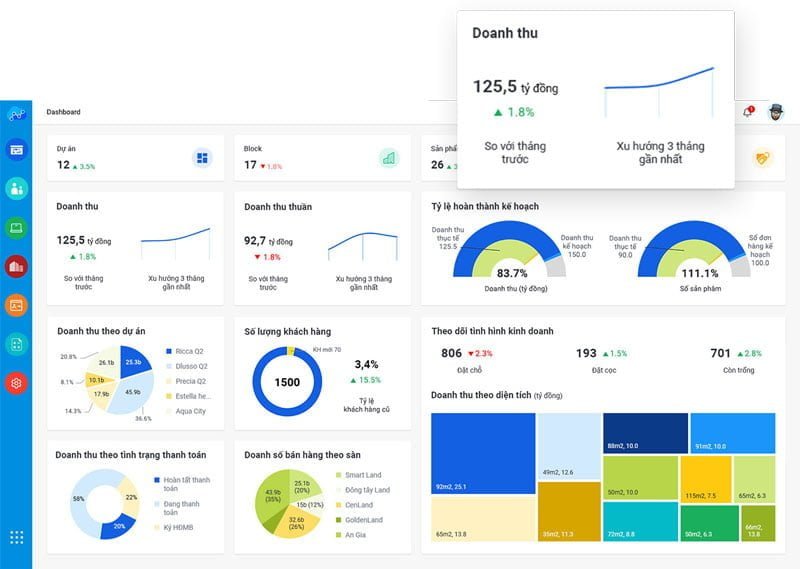This screenshot has width=800, height=569.
Task: Open the red settings gear in the sidebar
Action: click(x=16, y=382)
